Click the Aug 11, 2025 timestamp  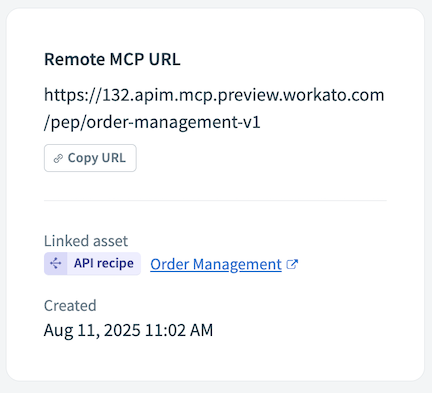pos(128,330)
